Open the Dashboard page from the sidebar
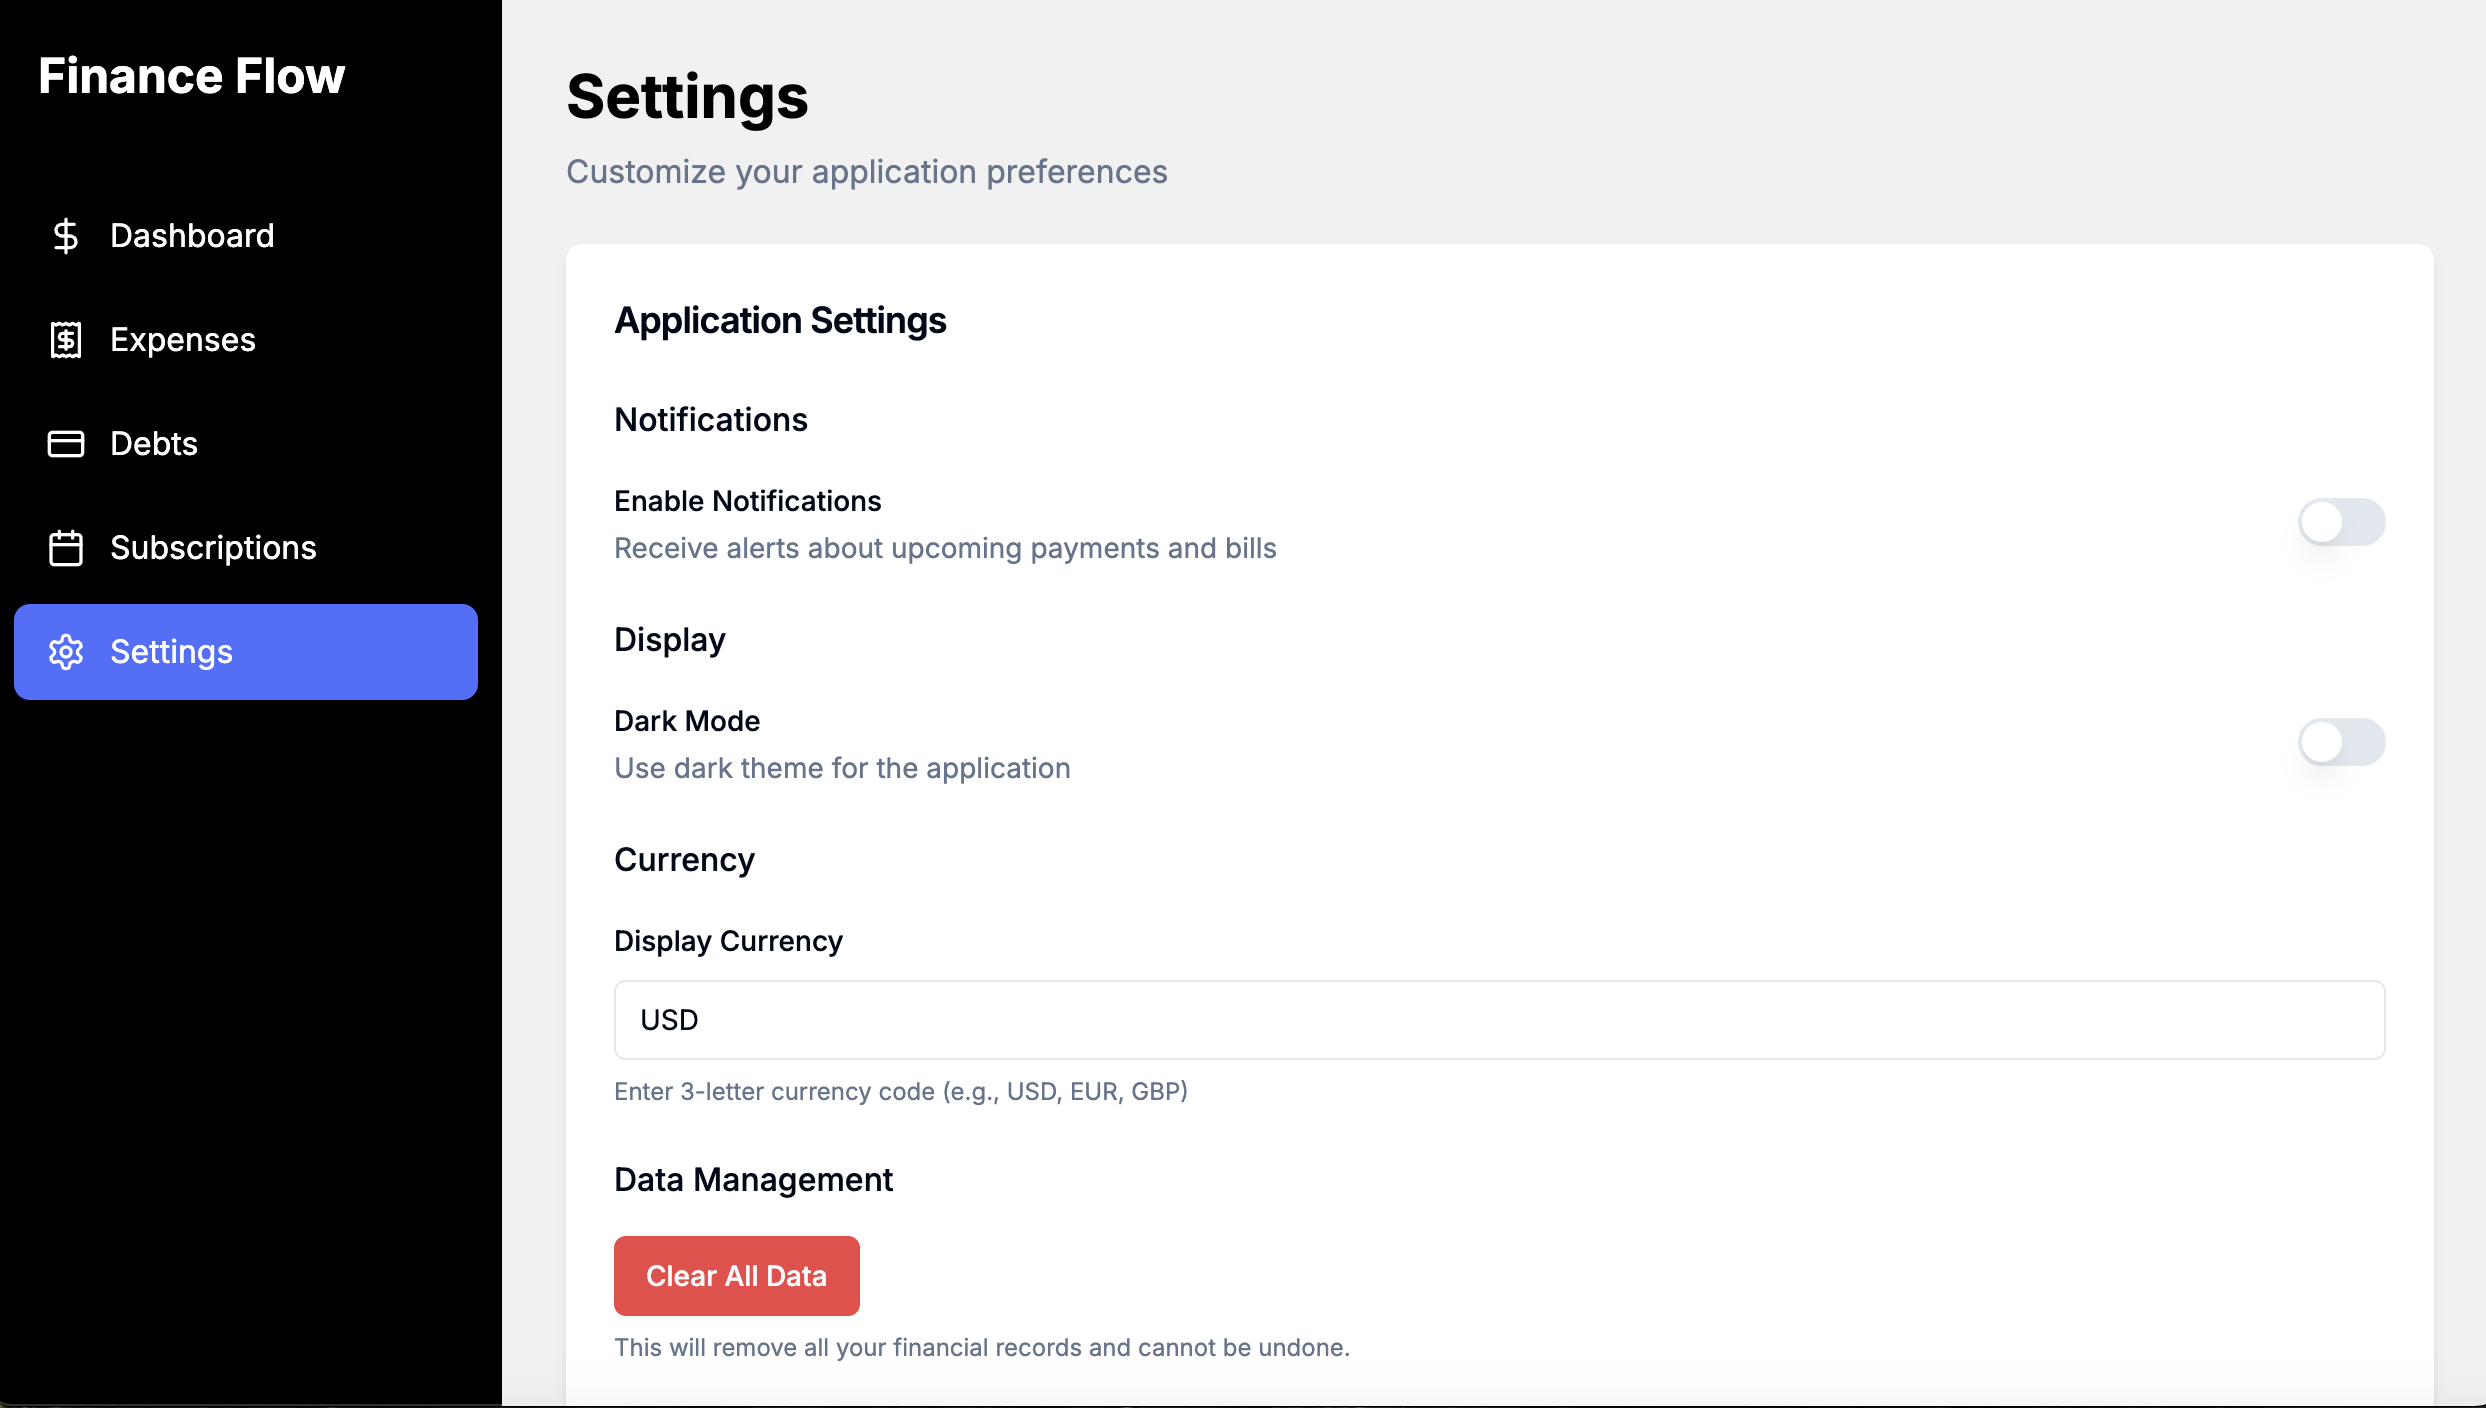The width and height of the screenshot is (2486, 1408). click(192, 236)
